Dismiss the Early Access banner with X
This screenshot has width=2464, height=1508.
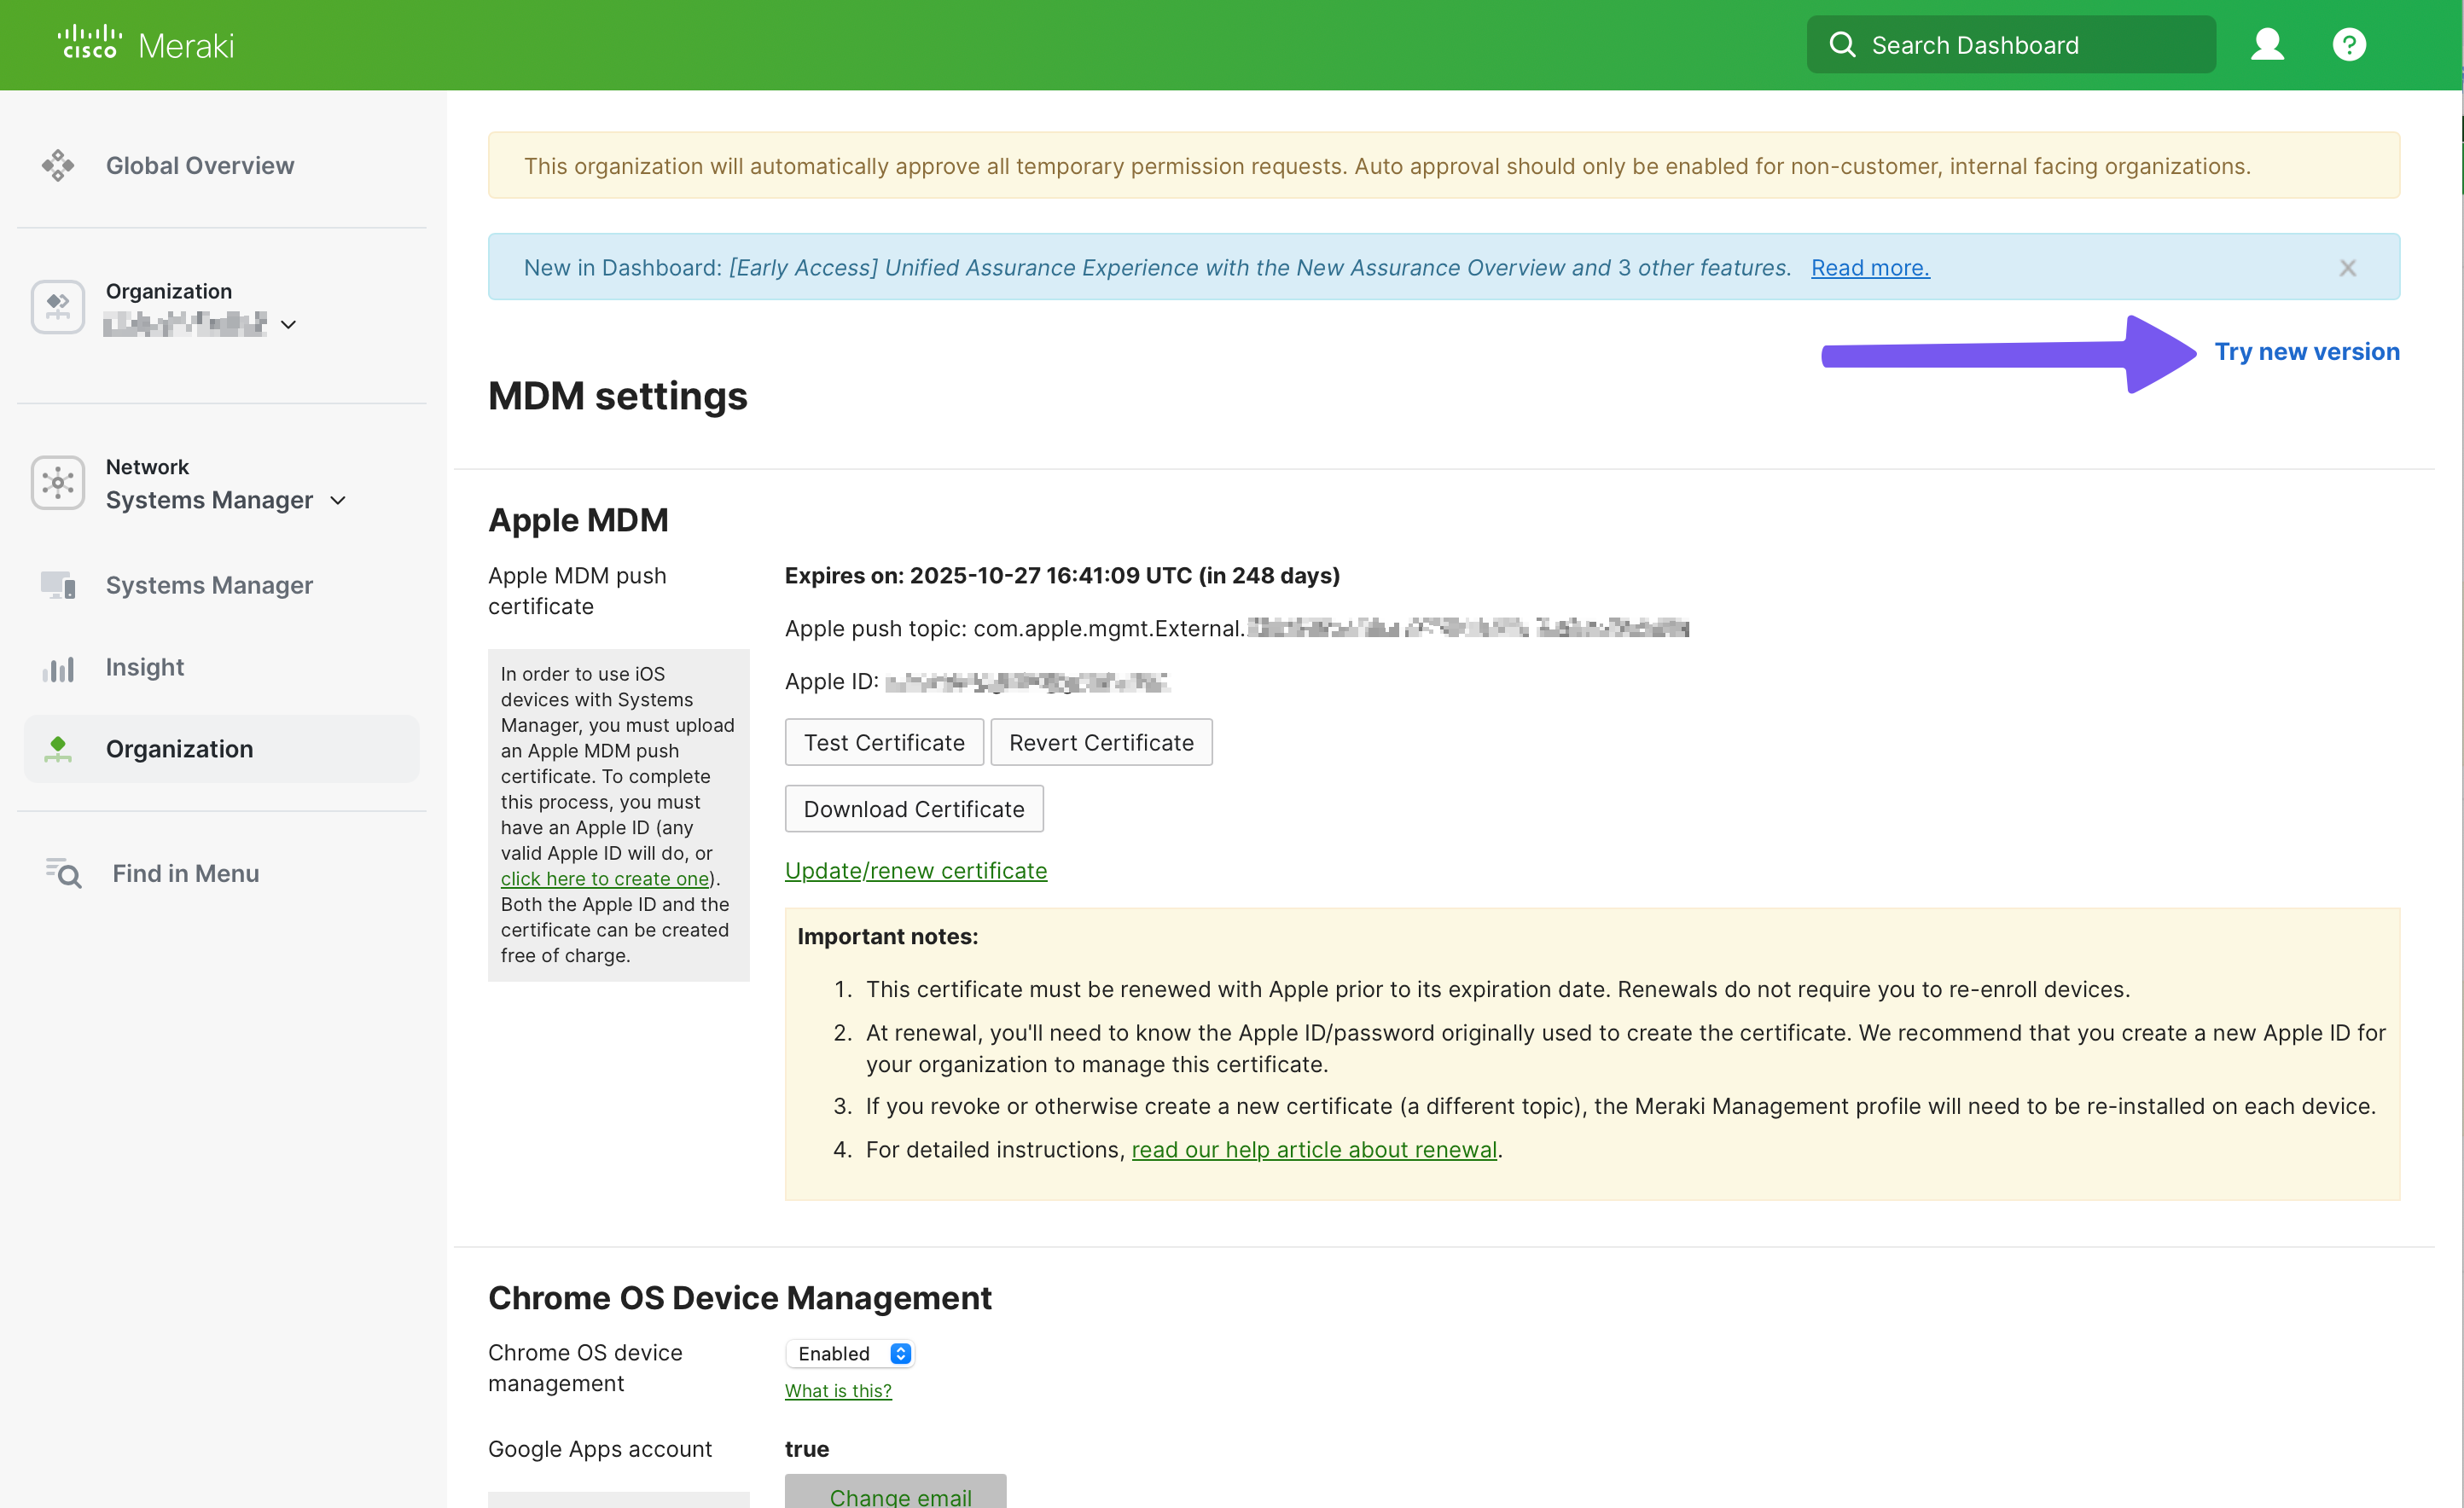2347,267
